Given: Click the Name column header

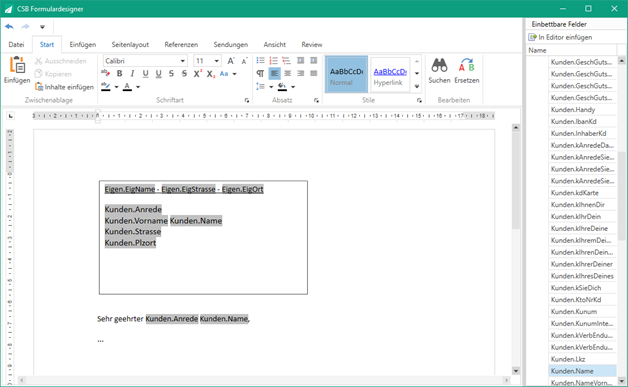Looking at the screenshot, I should click(x=571, y=50).
